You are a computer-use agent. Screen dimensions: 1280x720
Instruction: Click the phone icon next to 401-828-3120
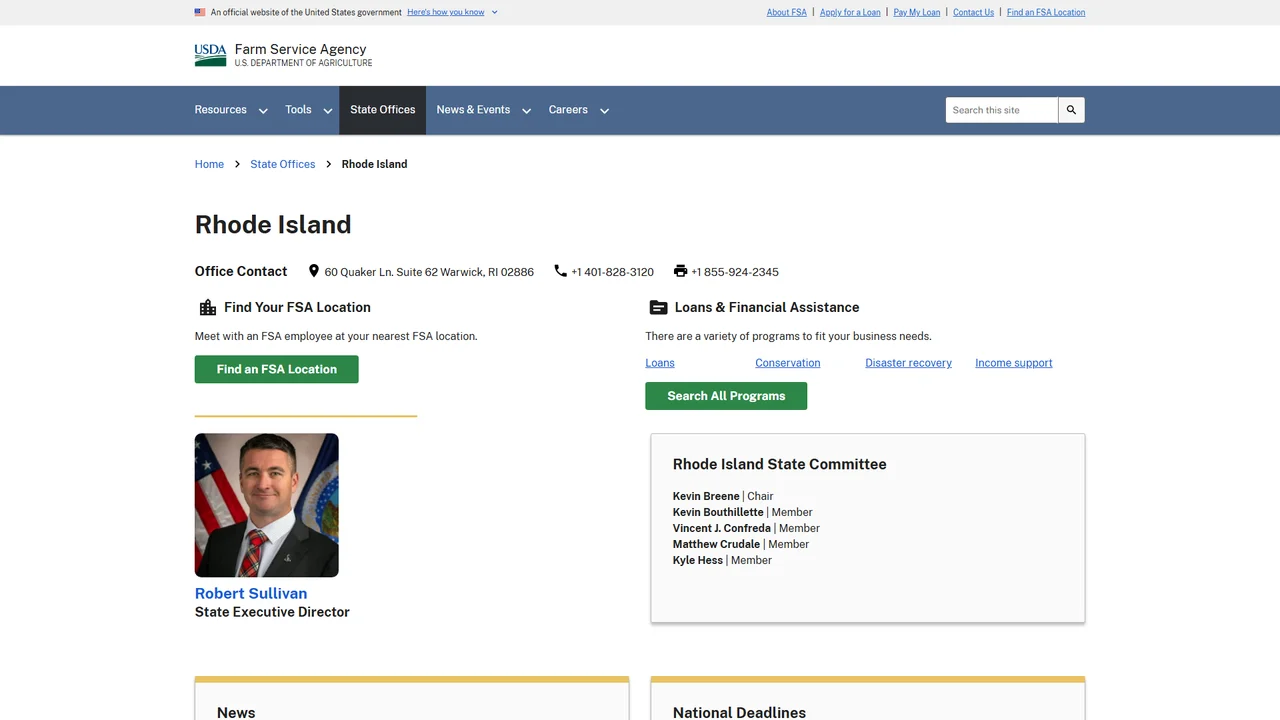[x=560, y=271]
